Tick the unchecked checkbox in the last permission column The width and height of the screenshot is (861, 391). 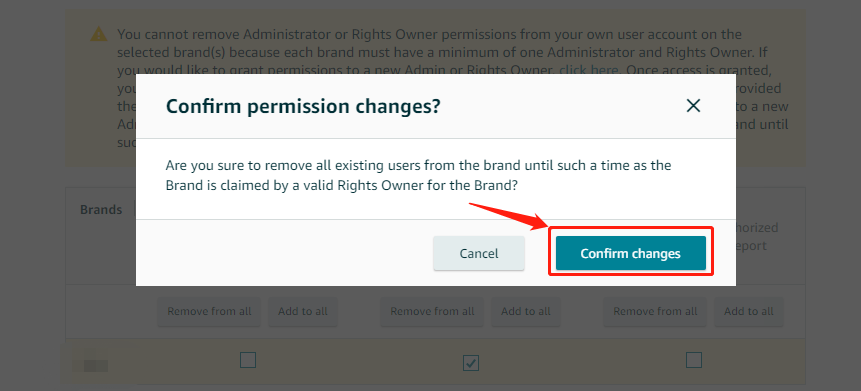694,360
